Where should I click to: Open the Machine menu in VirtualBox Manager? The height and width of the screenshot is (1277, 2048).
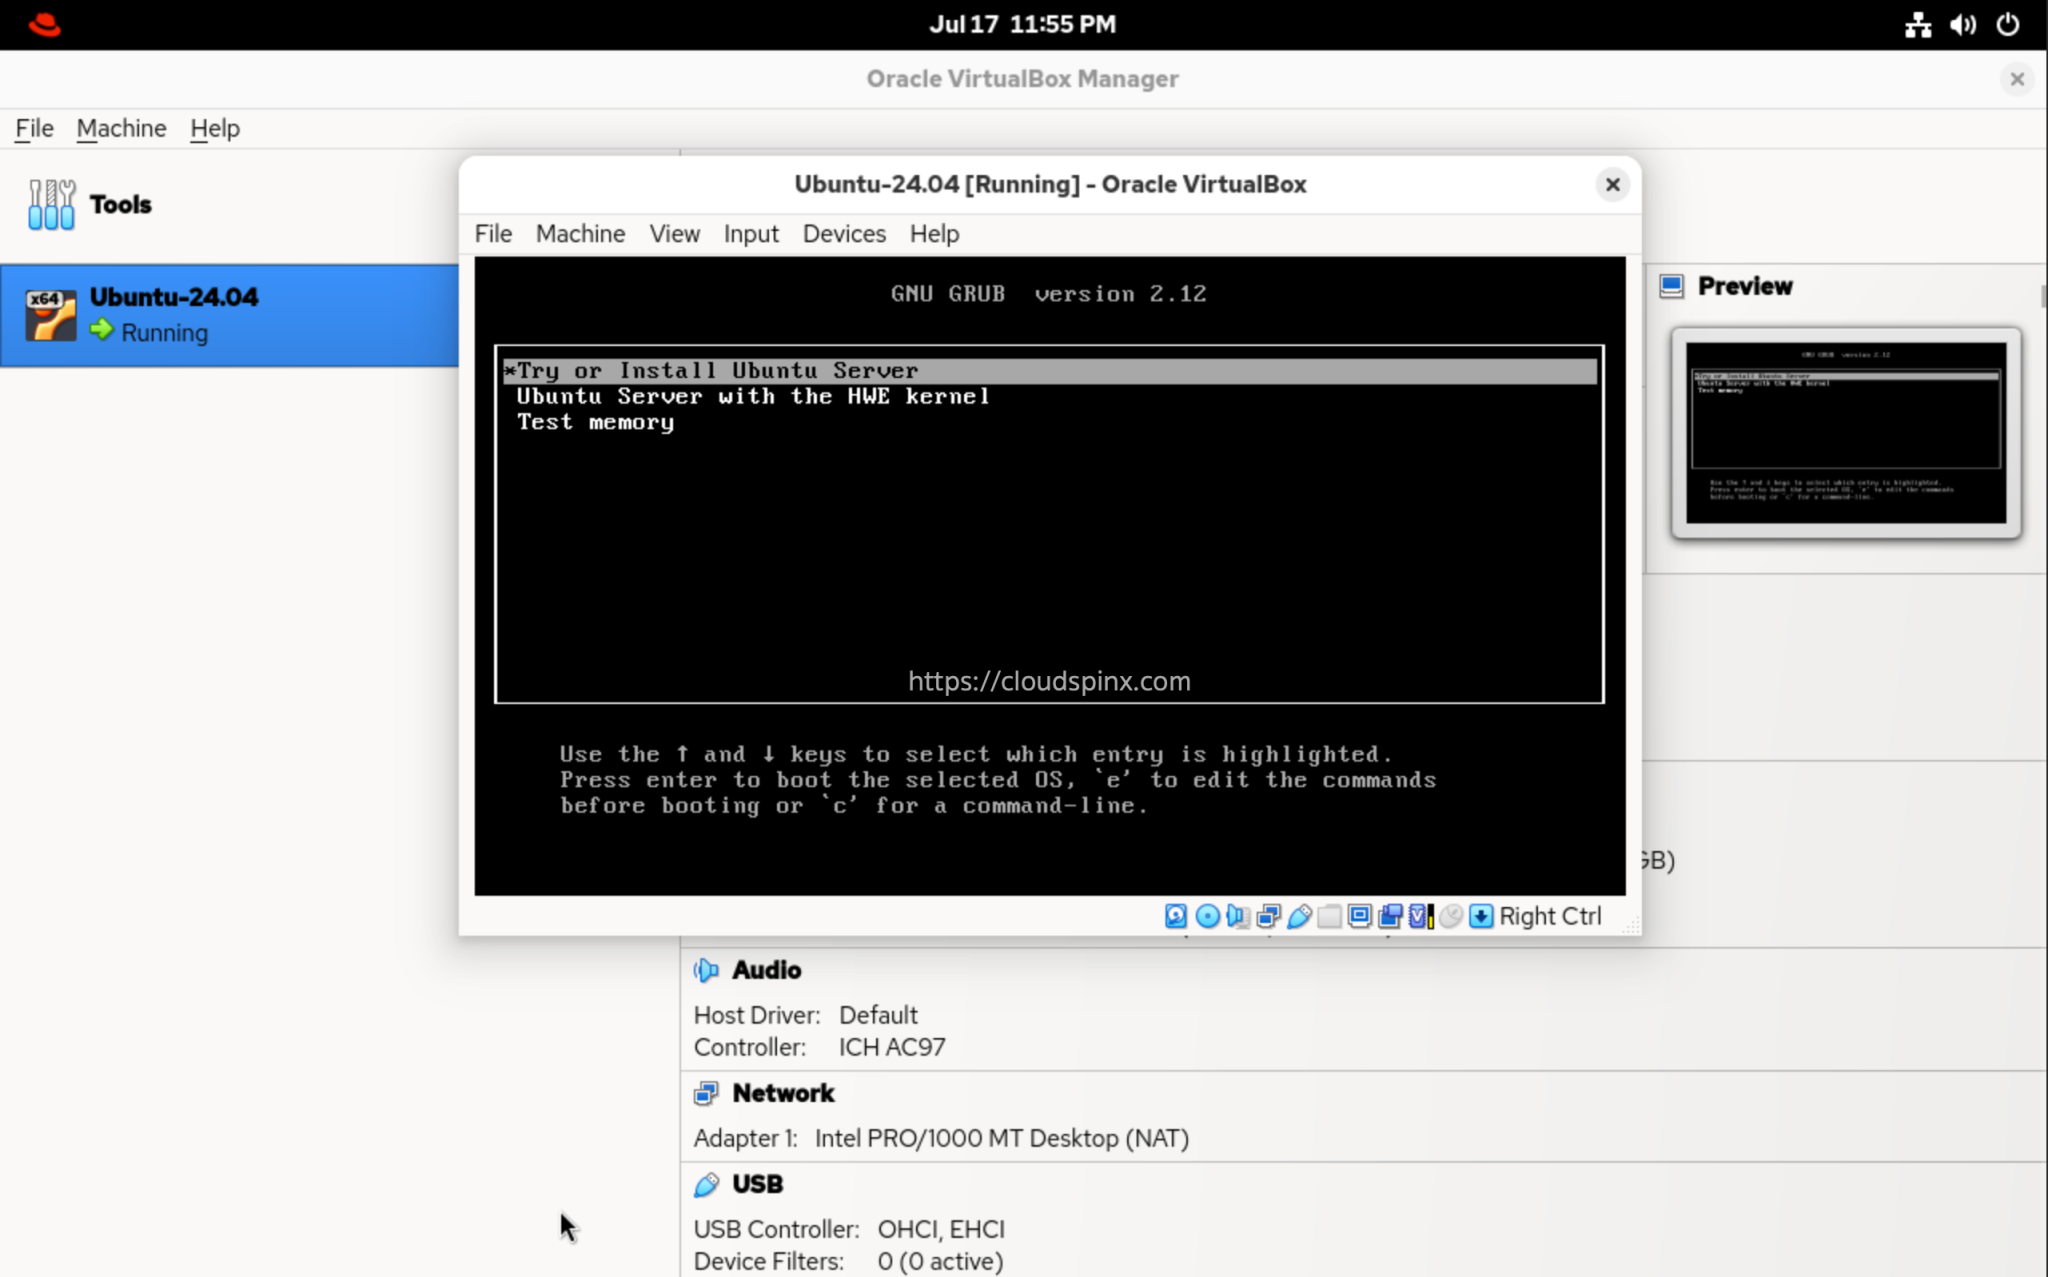[x=121, y=128]
